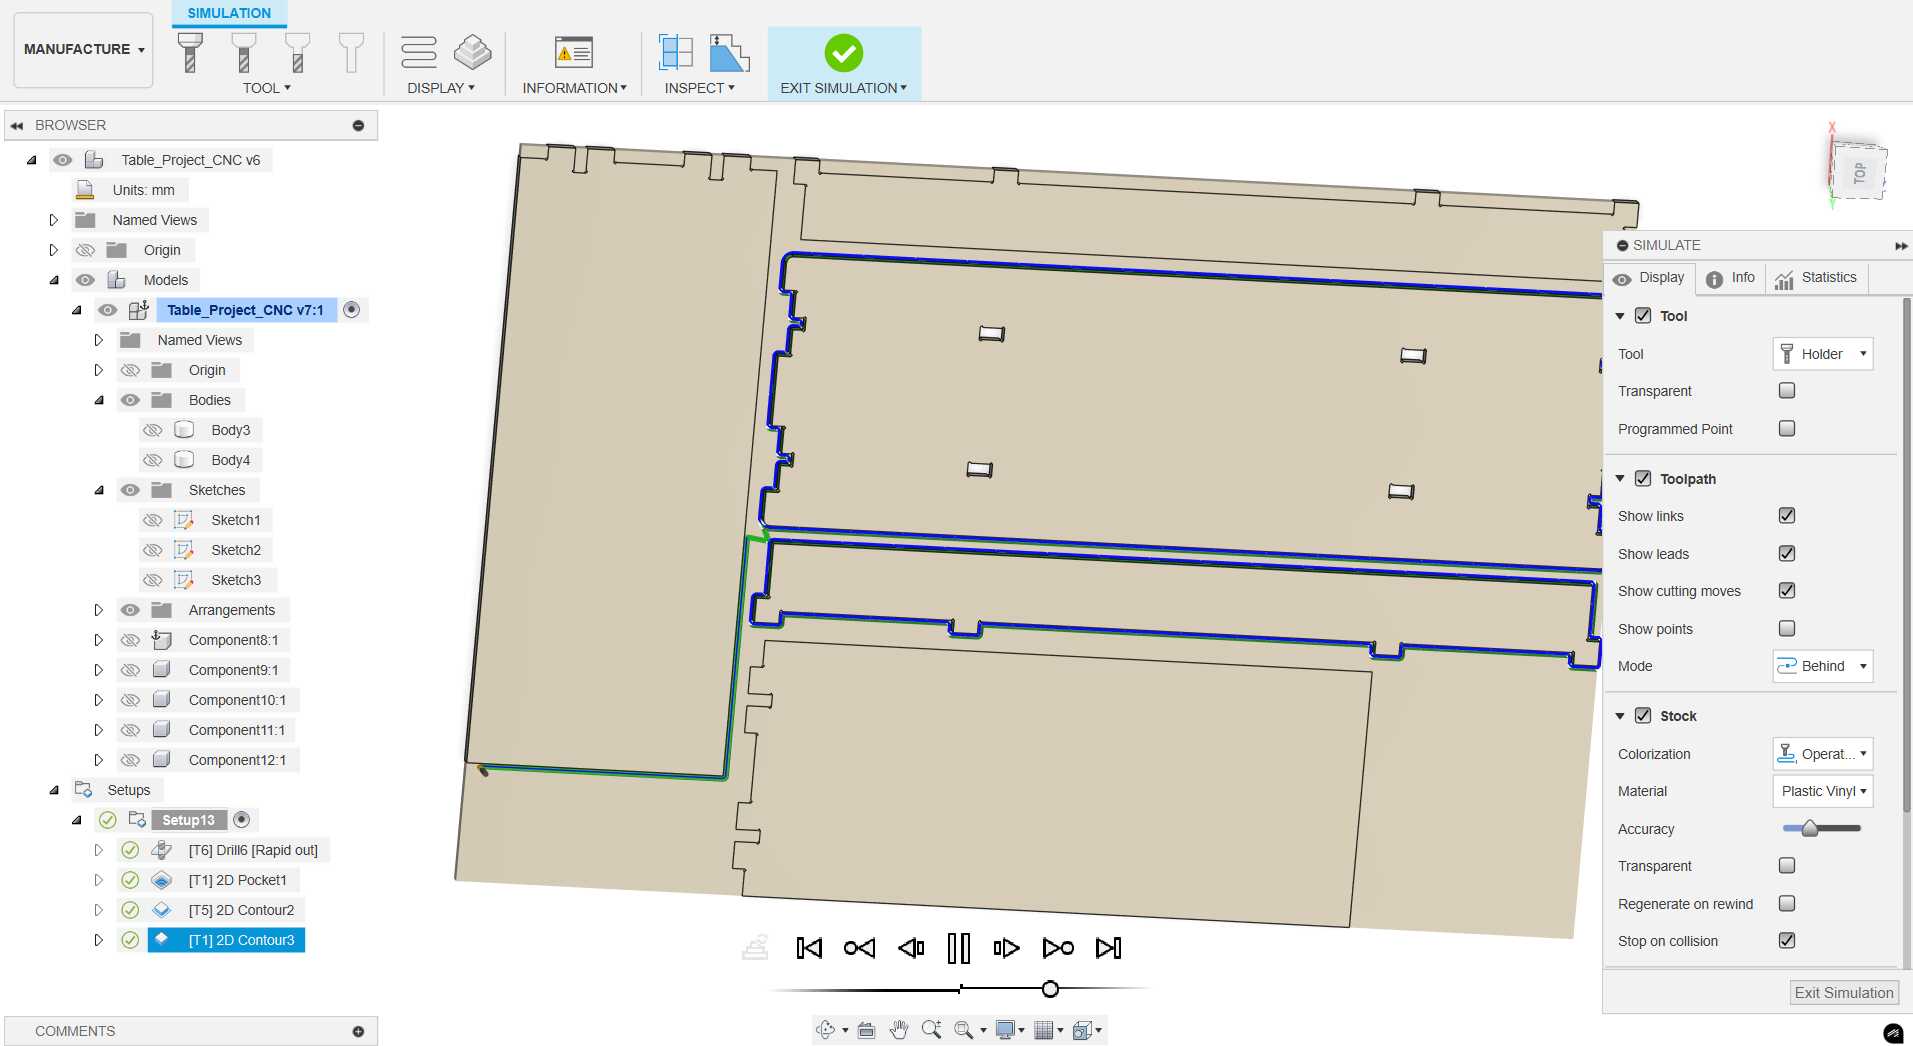This screenshot has width=1913, height=1046.
Task: Expand the COMMENTS panel with the plus icon
Action: point(358,1031)
